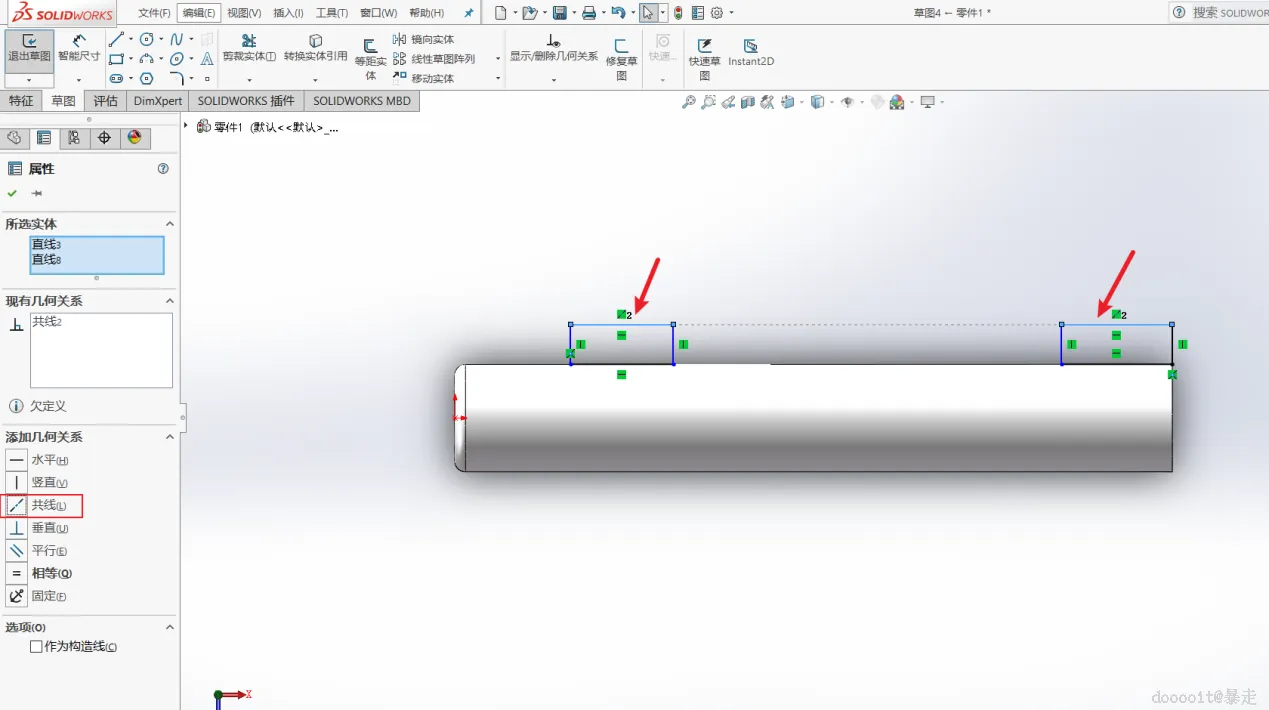Switch to the 特征 tab
This screenshot has height=710, width=1269.
pos(21,101)
